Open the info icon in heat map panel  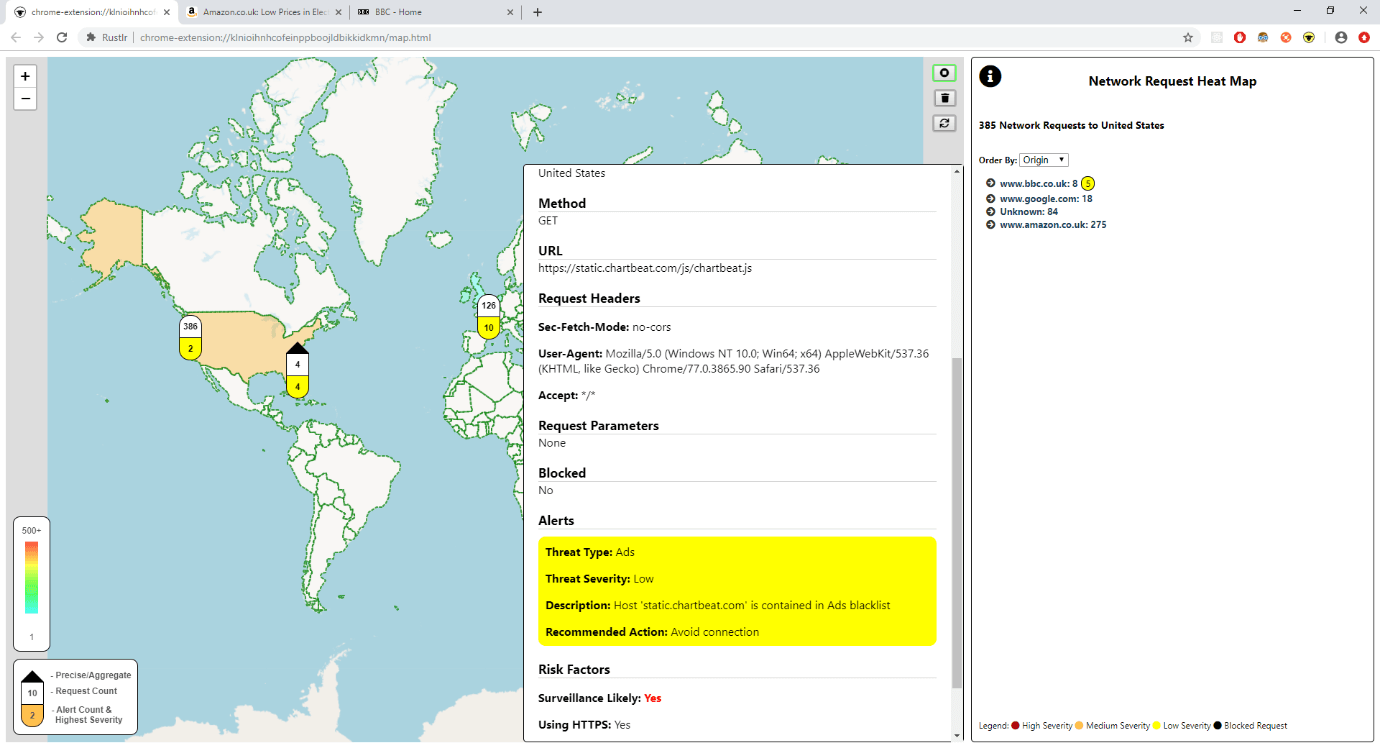click(990, 77)
